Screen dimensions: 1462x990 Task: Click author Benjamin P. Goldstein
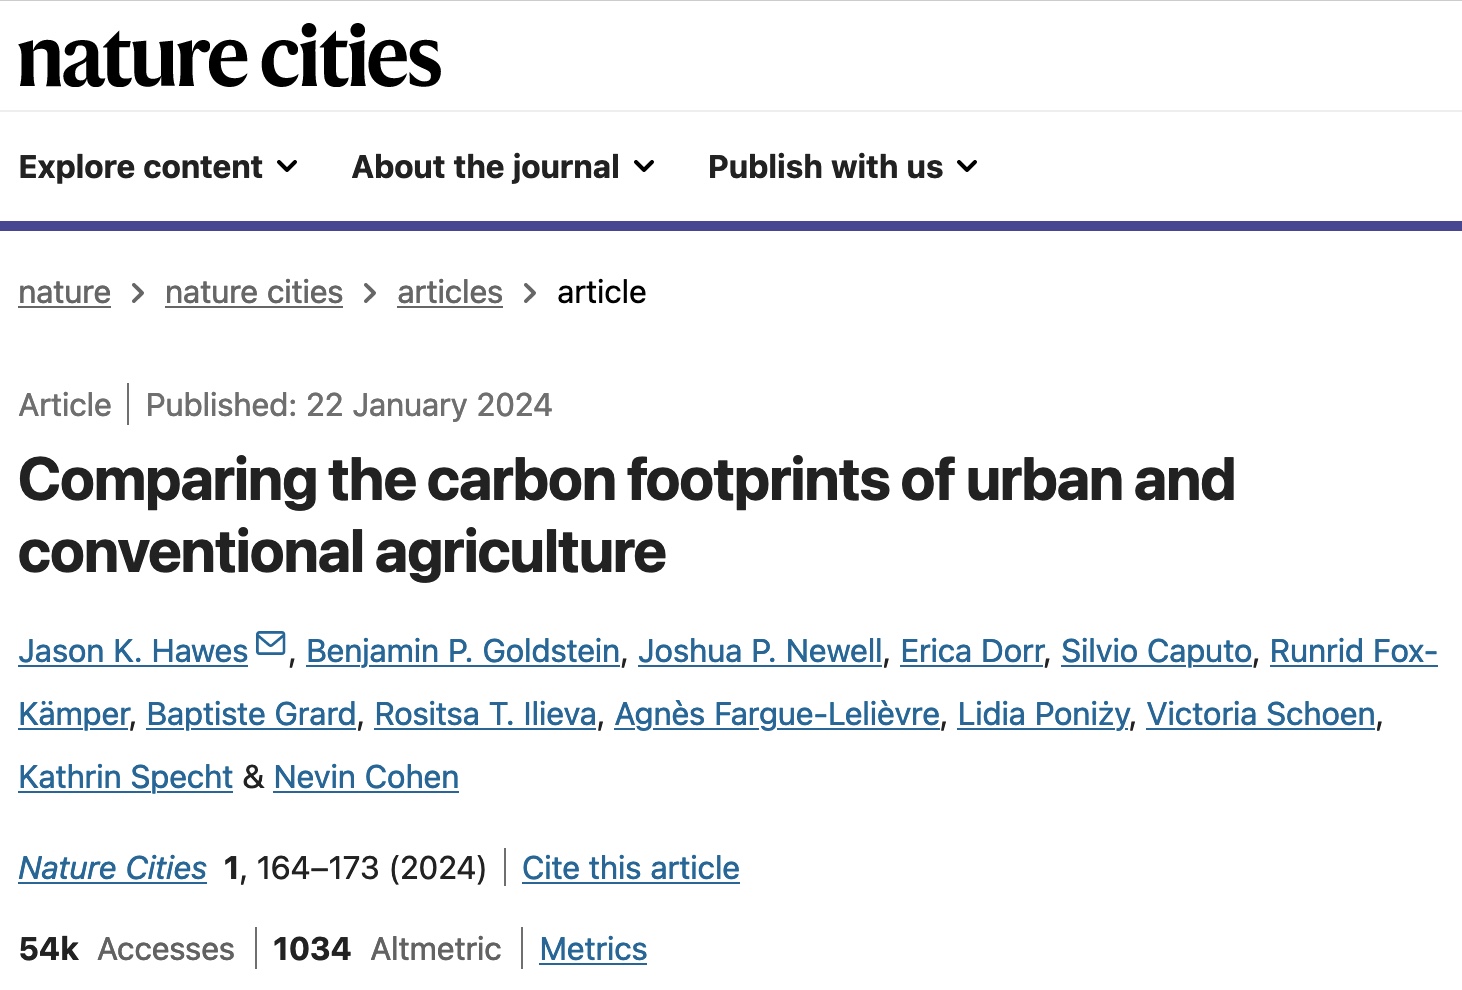463,651
